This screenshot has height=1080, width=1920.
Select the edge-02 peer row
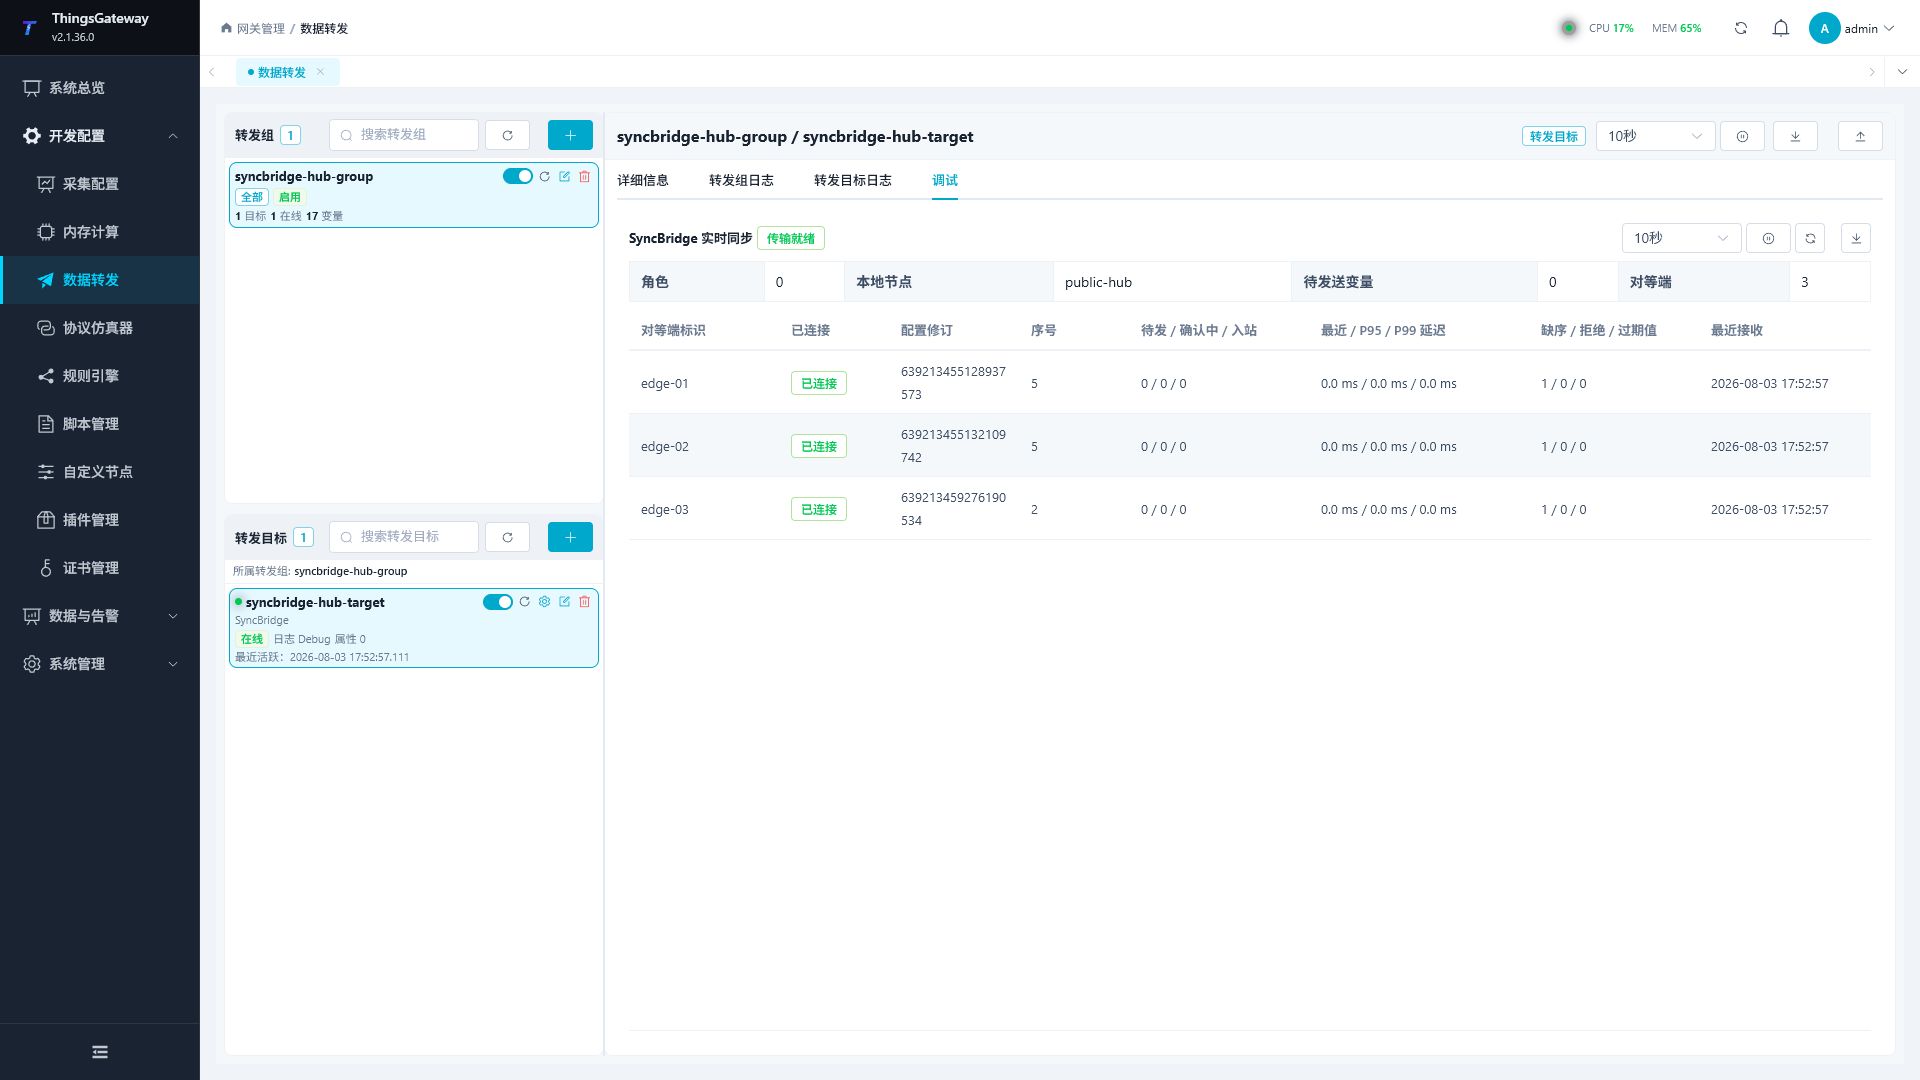[1249, 446]
